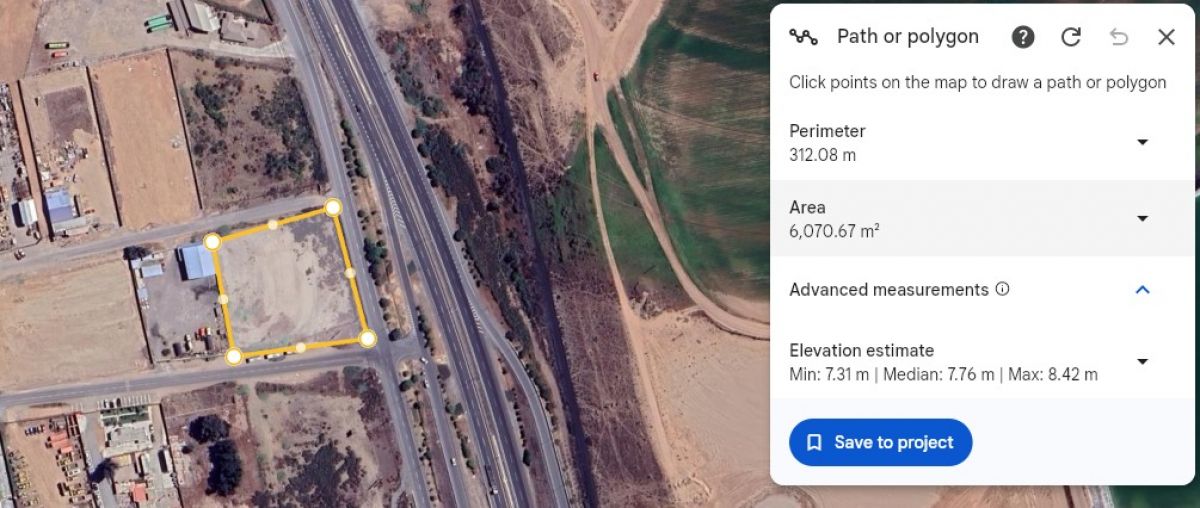
Task: Click Save to project button
Action: (880, 442)
